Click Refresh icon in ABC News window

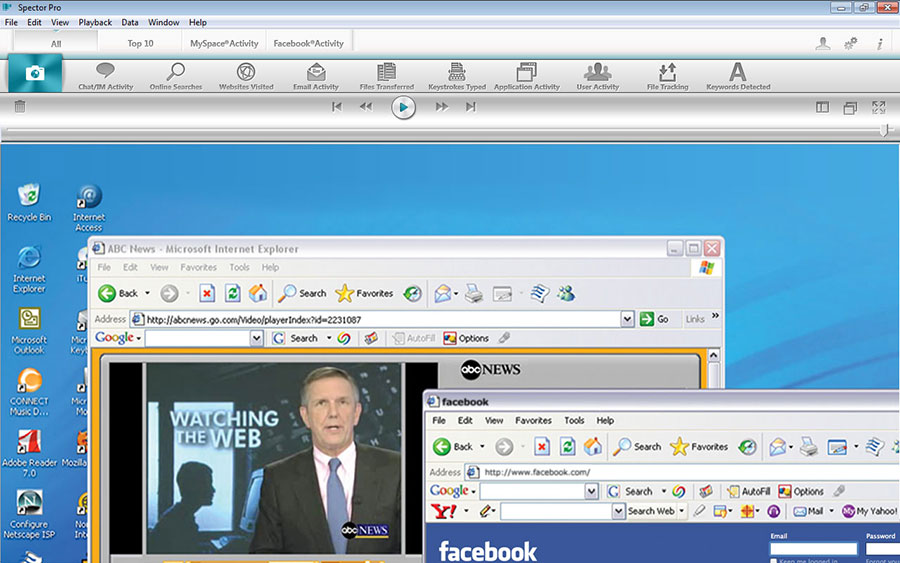click(232, 293)
